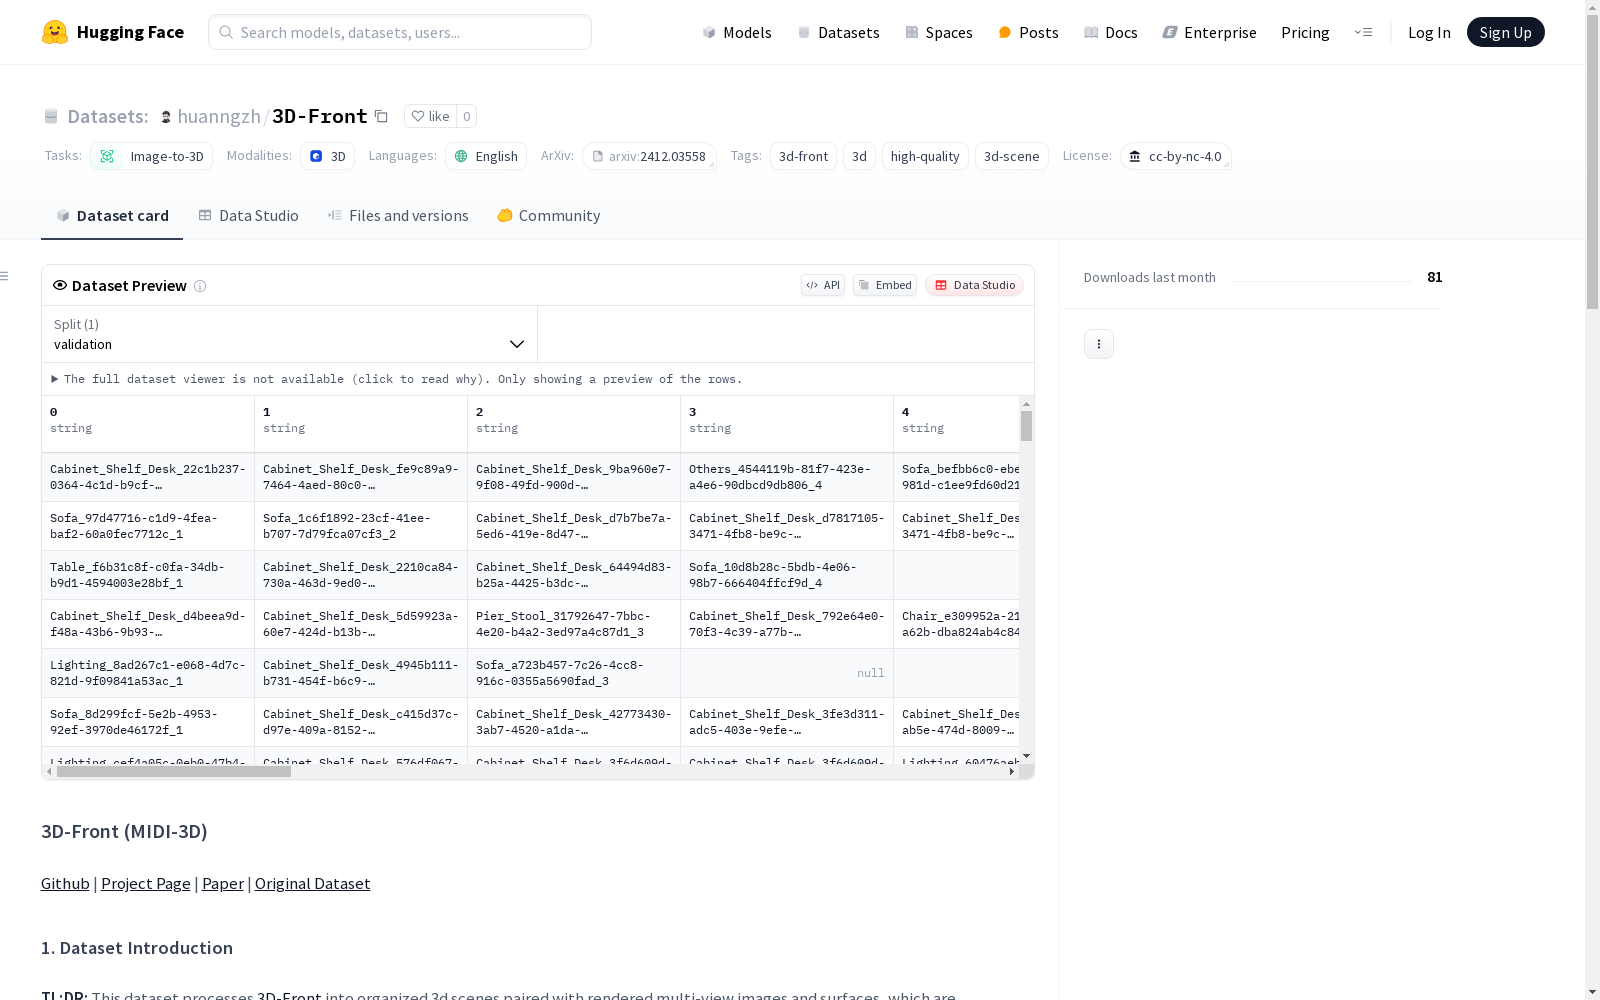Screen dimensions: 1600x1000
Task: Expand the full dataset viewer notice
Action: point(397,379)
